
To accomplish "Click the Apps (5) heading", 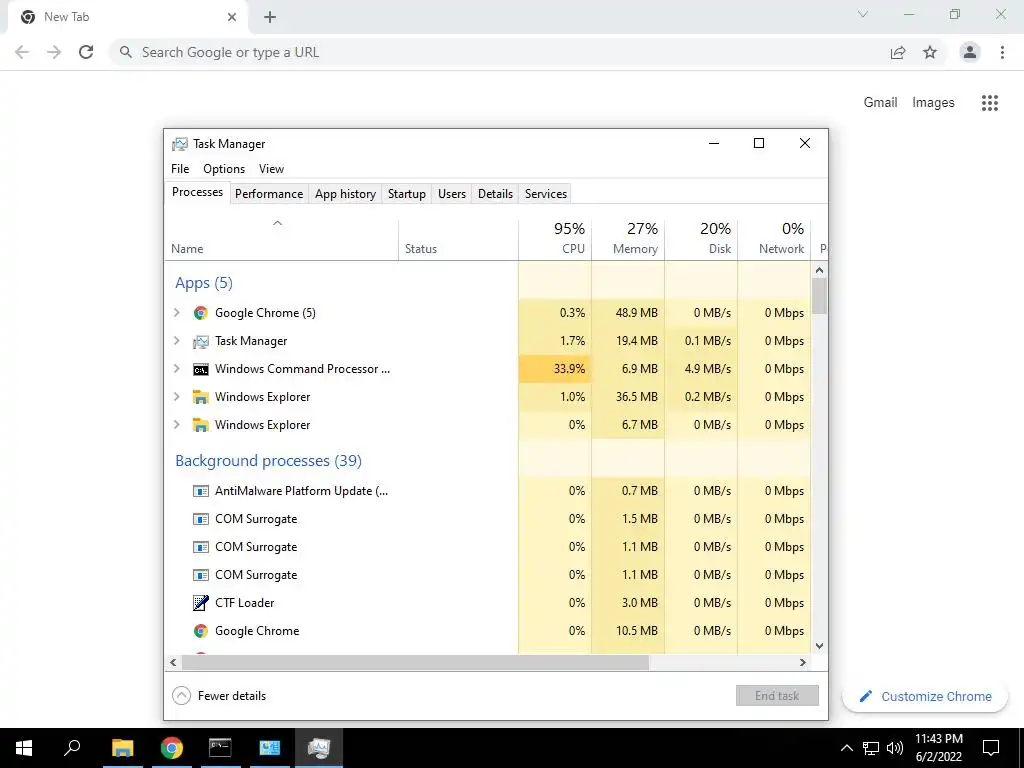I will [204, 283].
